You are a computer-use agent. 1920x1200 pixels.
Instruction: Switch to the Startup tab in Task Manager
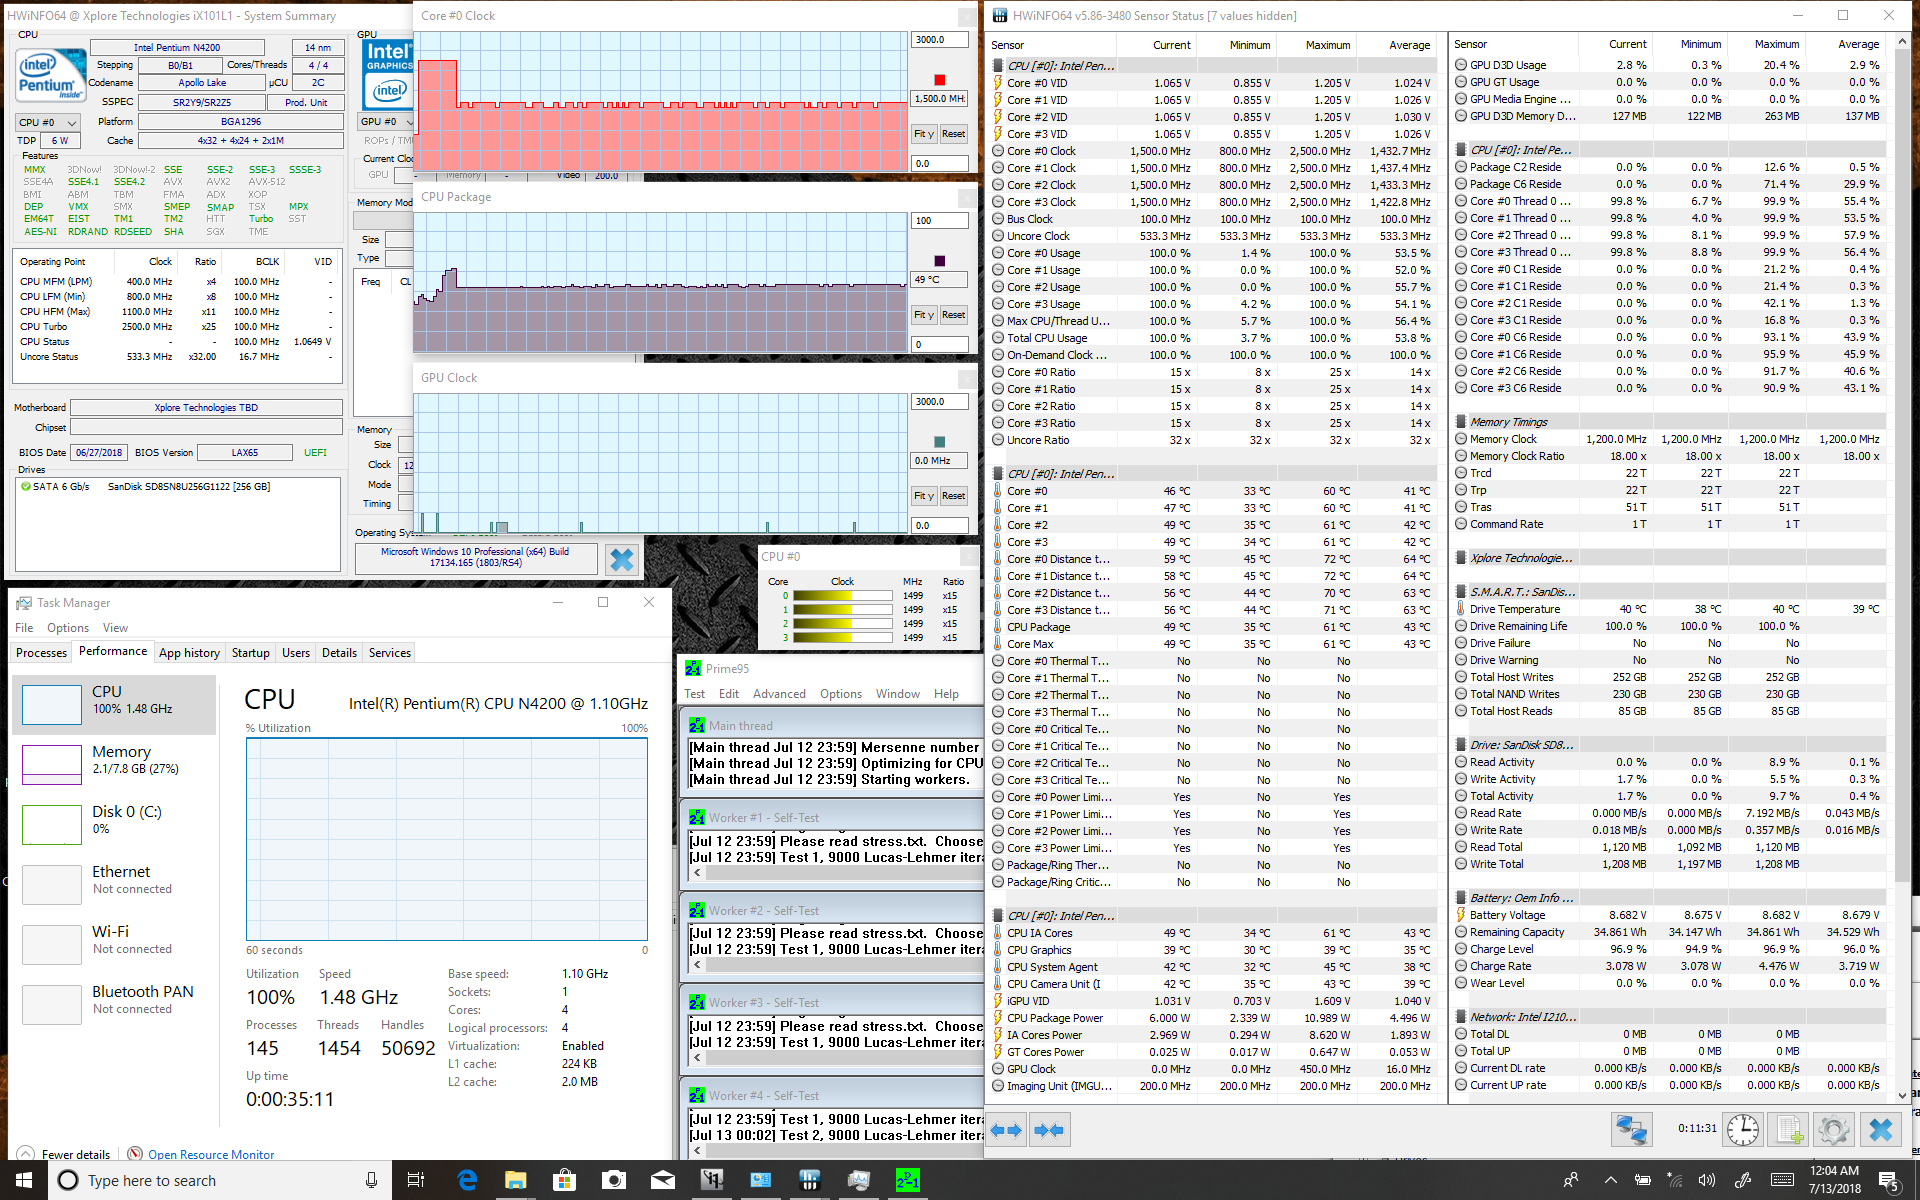pyautogui.click(x=250, y=653)
